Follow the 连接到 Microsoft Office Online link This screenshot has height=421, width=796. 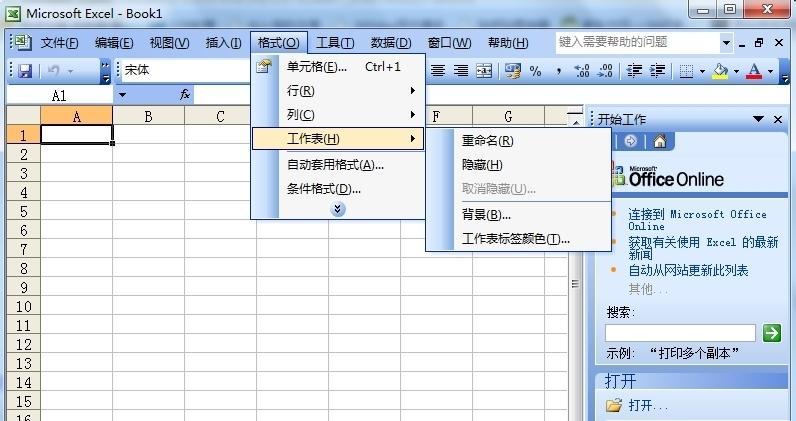[x=697, y=220]
